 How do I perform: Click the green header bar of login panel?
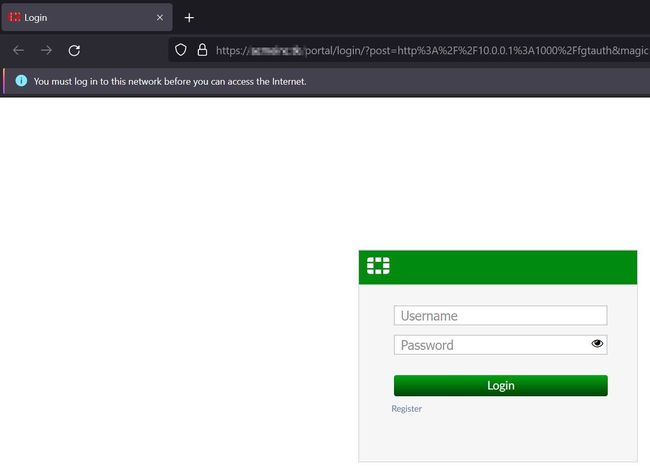[498, 267]
